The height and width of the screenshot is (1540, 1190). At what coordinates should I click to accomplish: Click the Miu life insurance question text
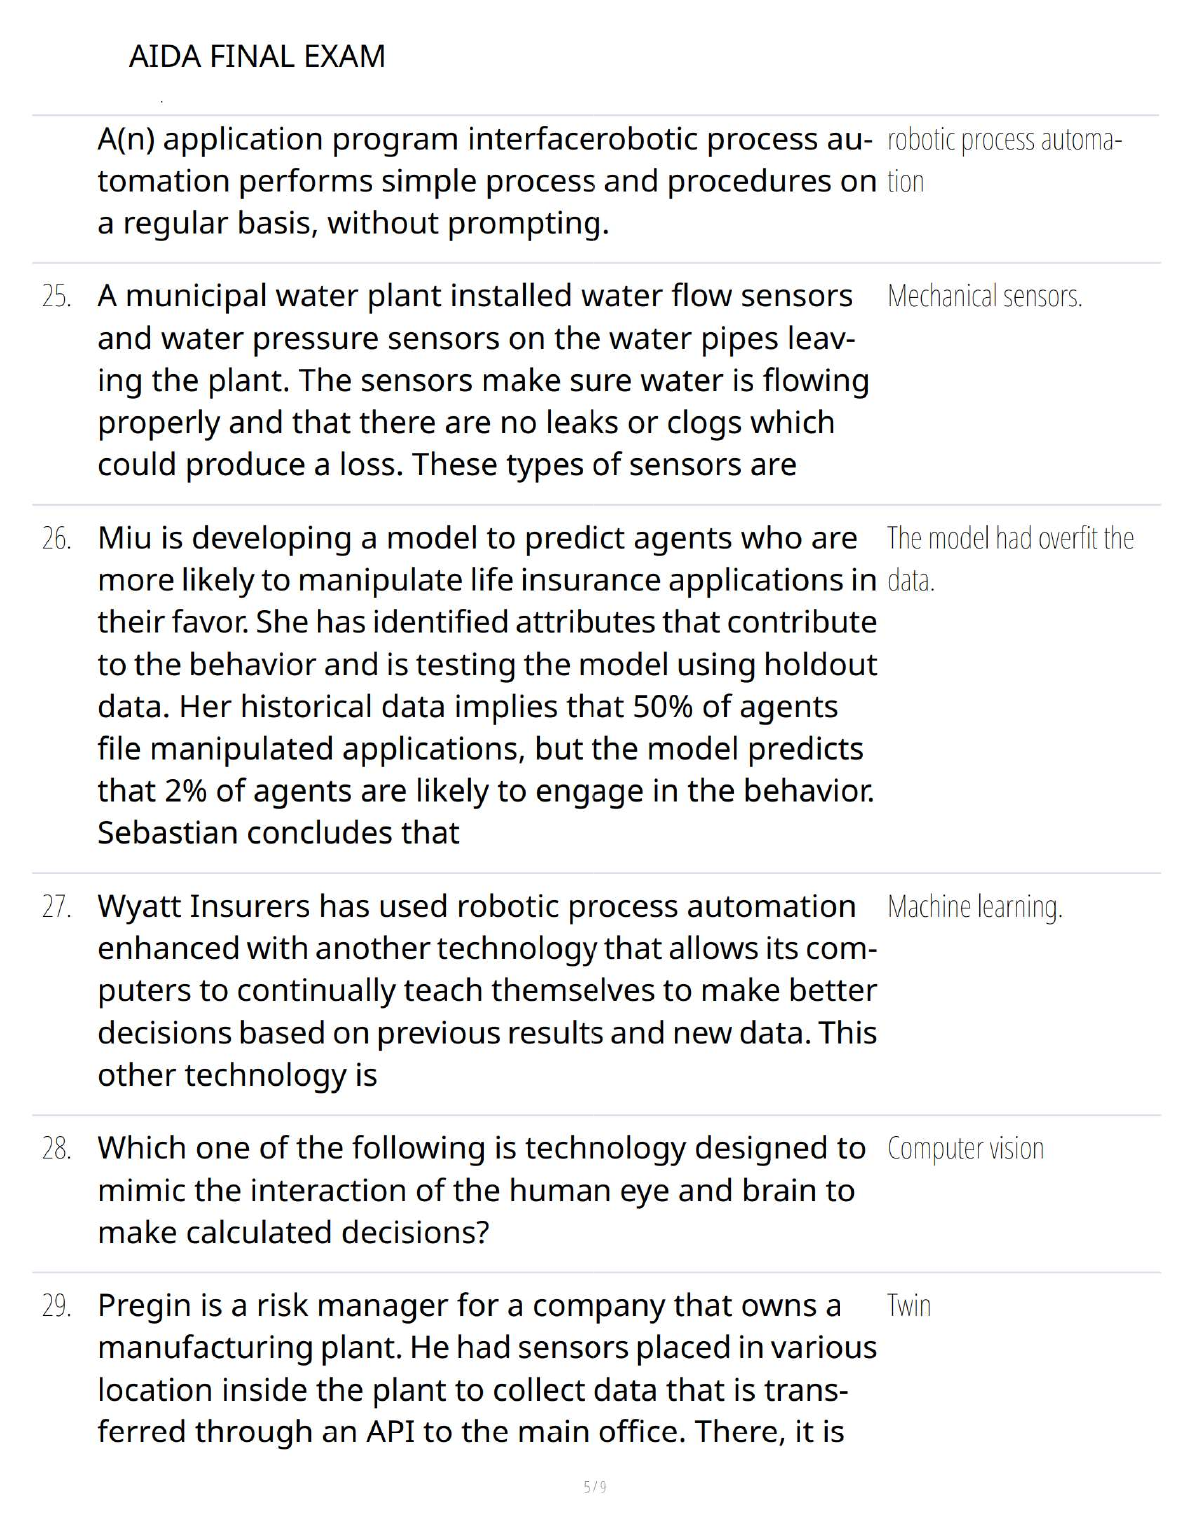coord(485,664)
